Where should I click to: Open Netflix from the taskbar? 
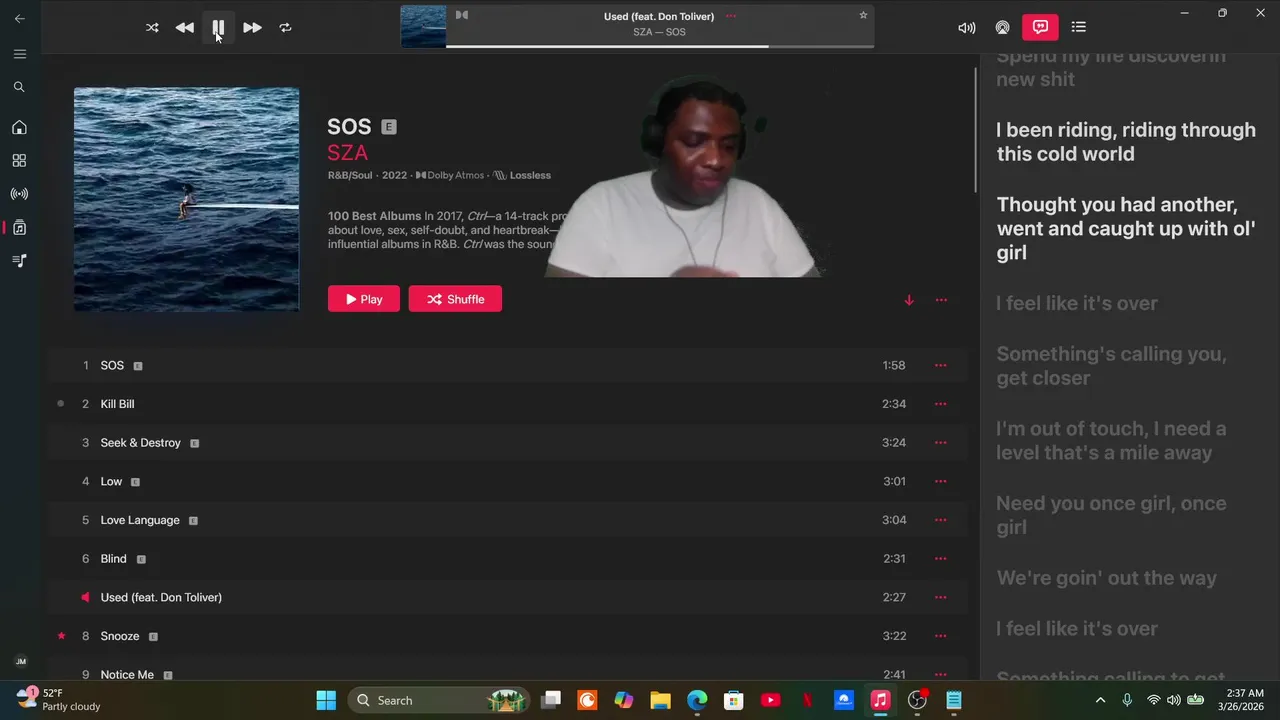pyautogui.click(x=807, y=700)
